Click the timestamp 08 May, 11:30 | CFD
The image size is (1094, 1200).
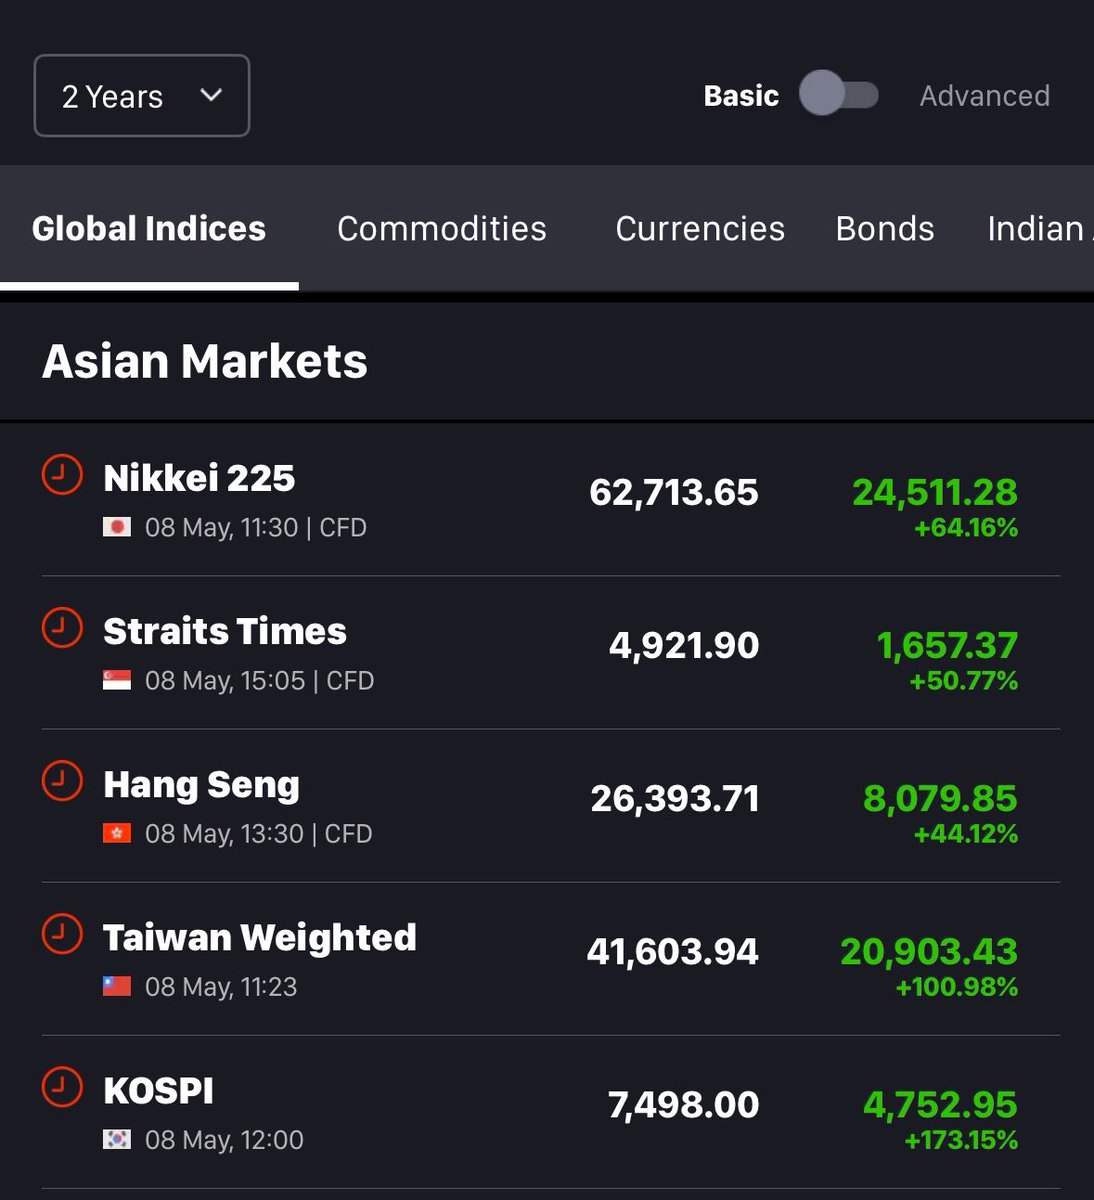[256, 527]
